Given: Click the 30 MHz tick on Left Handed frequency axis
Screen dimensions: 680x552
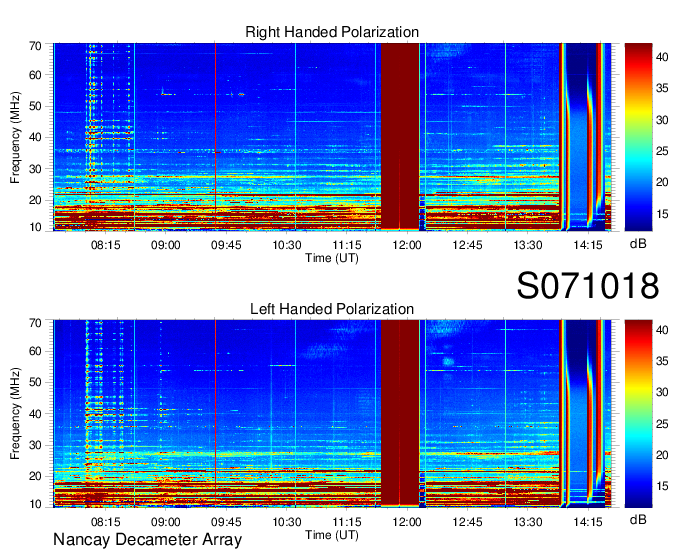Looking at the screenshot, I should coord(35,445).
